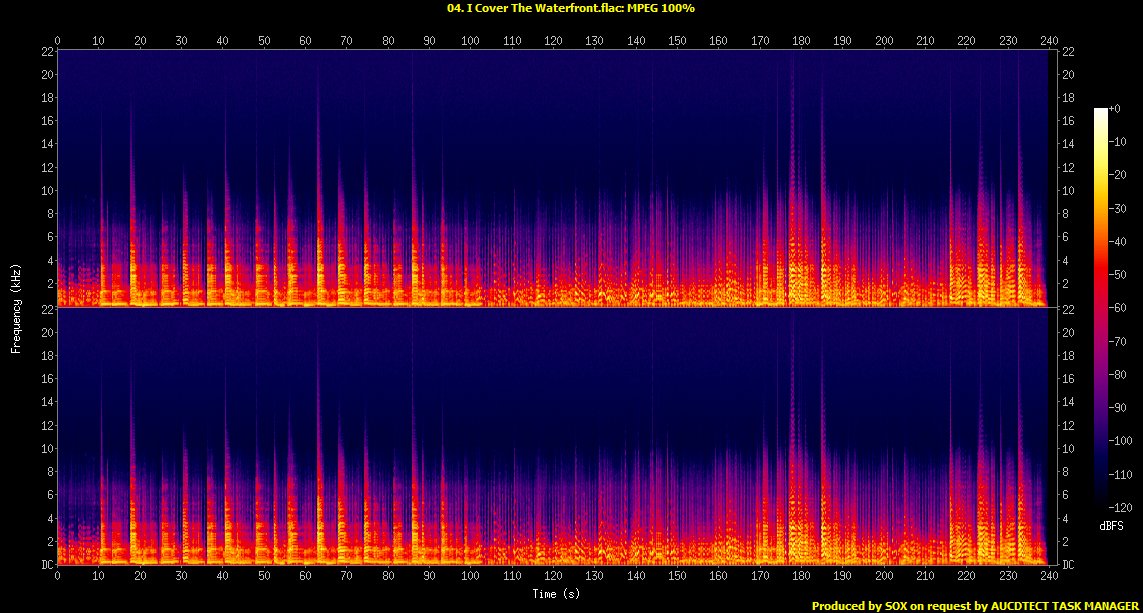This screenshot has height=613, width=1143.
Task: Click the "180" tick label on the bottom time axis
Action: tap(801, 575)
